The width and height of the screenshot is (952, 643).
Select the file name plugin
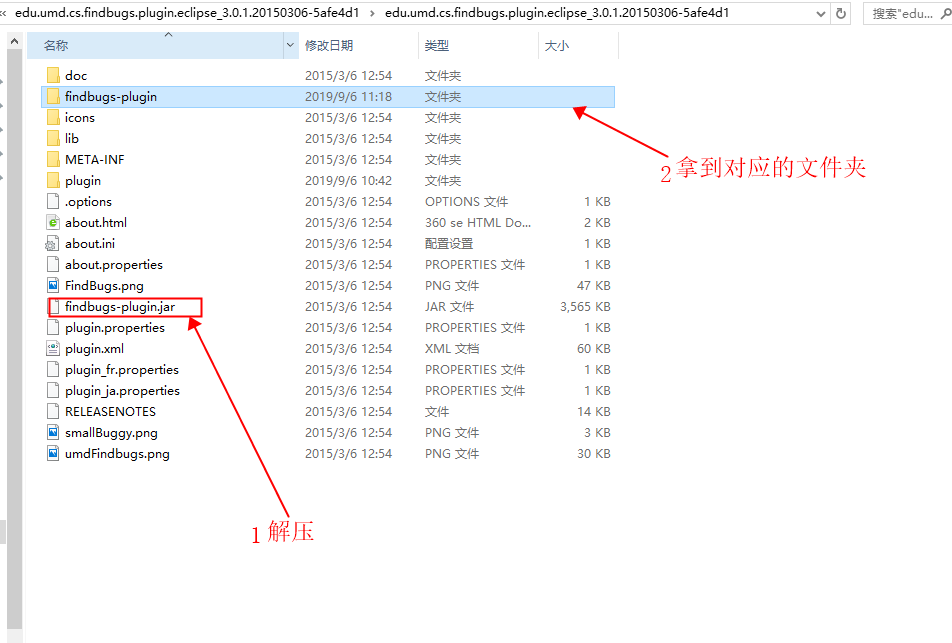tap(83, 180)
